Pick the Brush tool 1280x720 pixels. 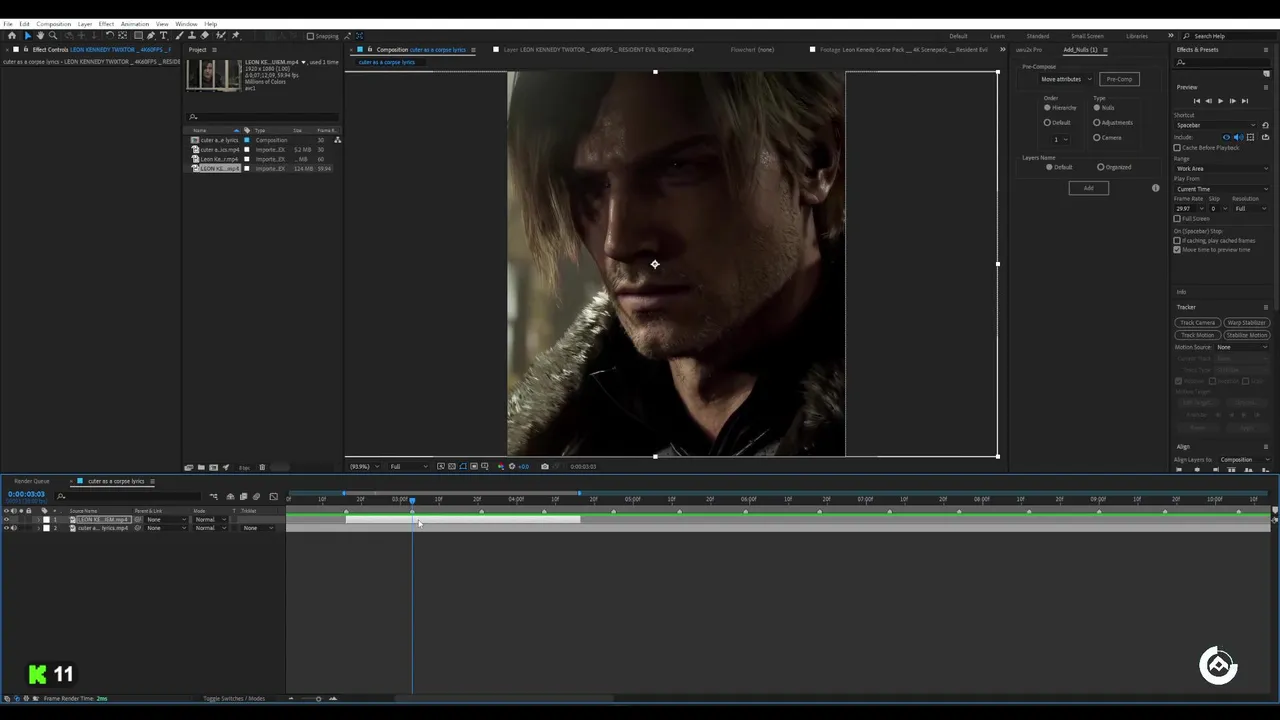pos(178,36)
